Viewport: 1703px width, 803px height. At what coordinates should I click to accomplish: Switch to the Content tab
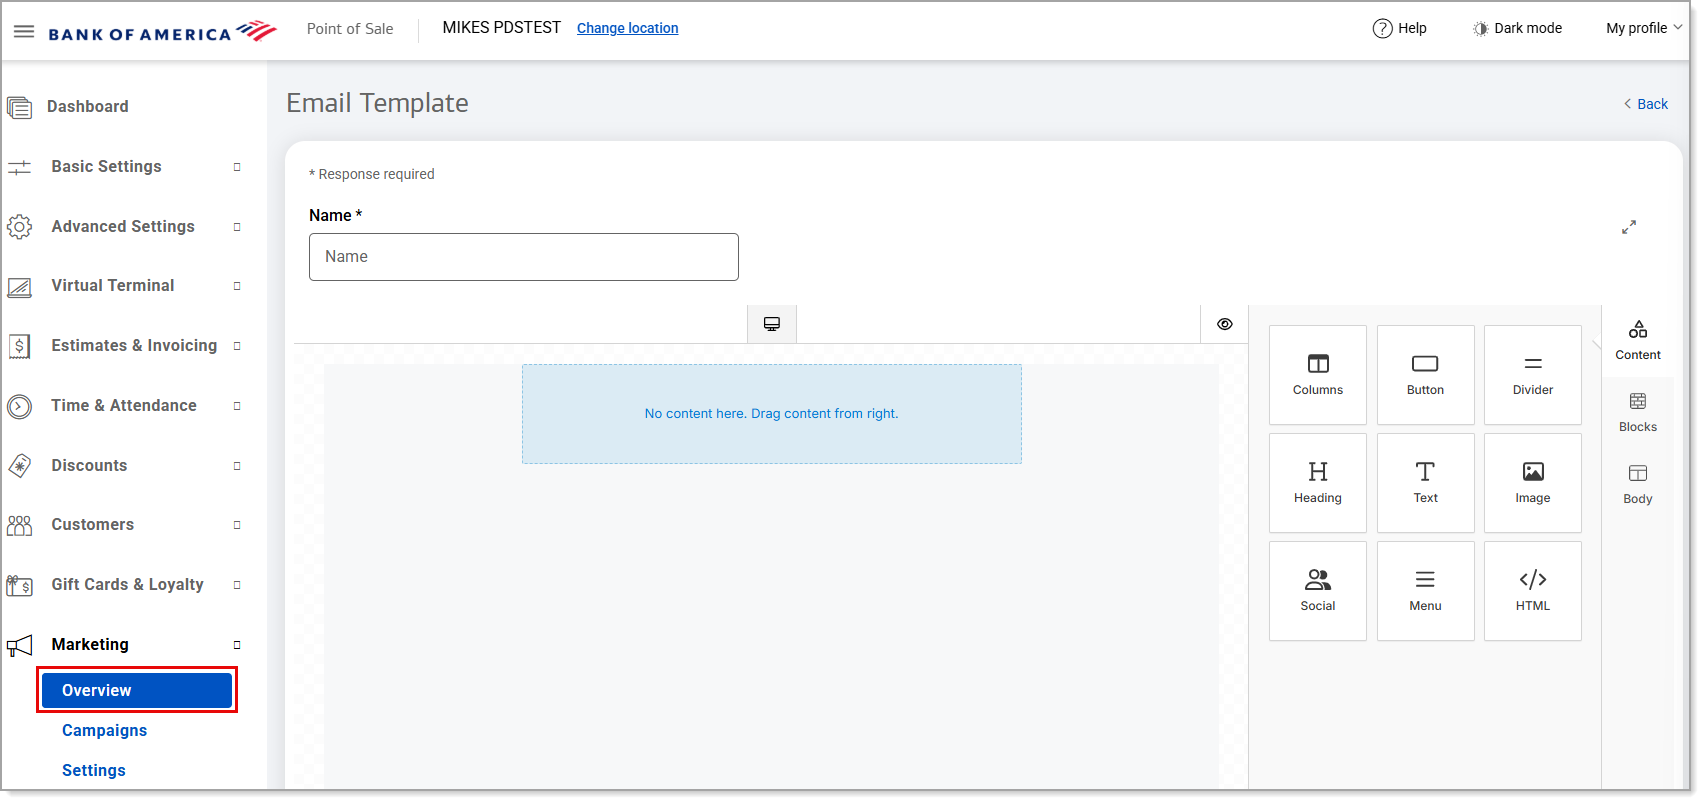point(1638,341)
